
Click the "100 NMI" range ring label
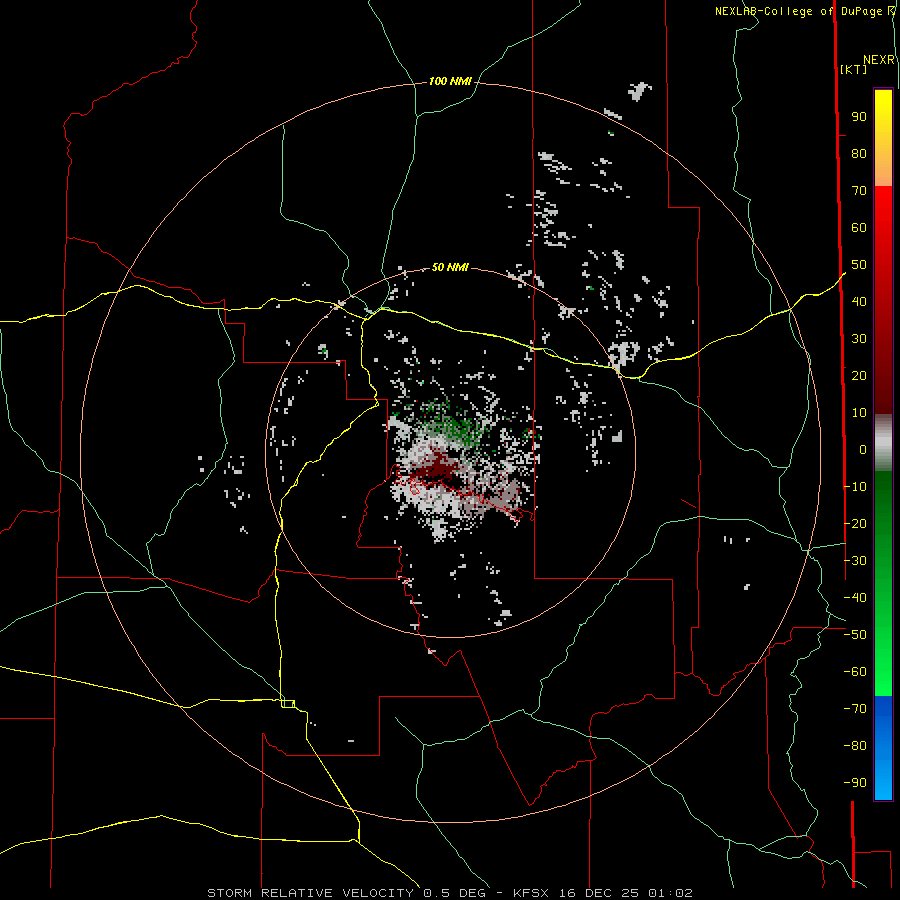click(x=450, y=82)
